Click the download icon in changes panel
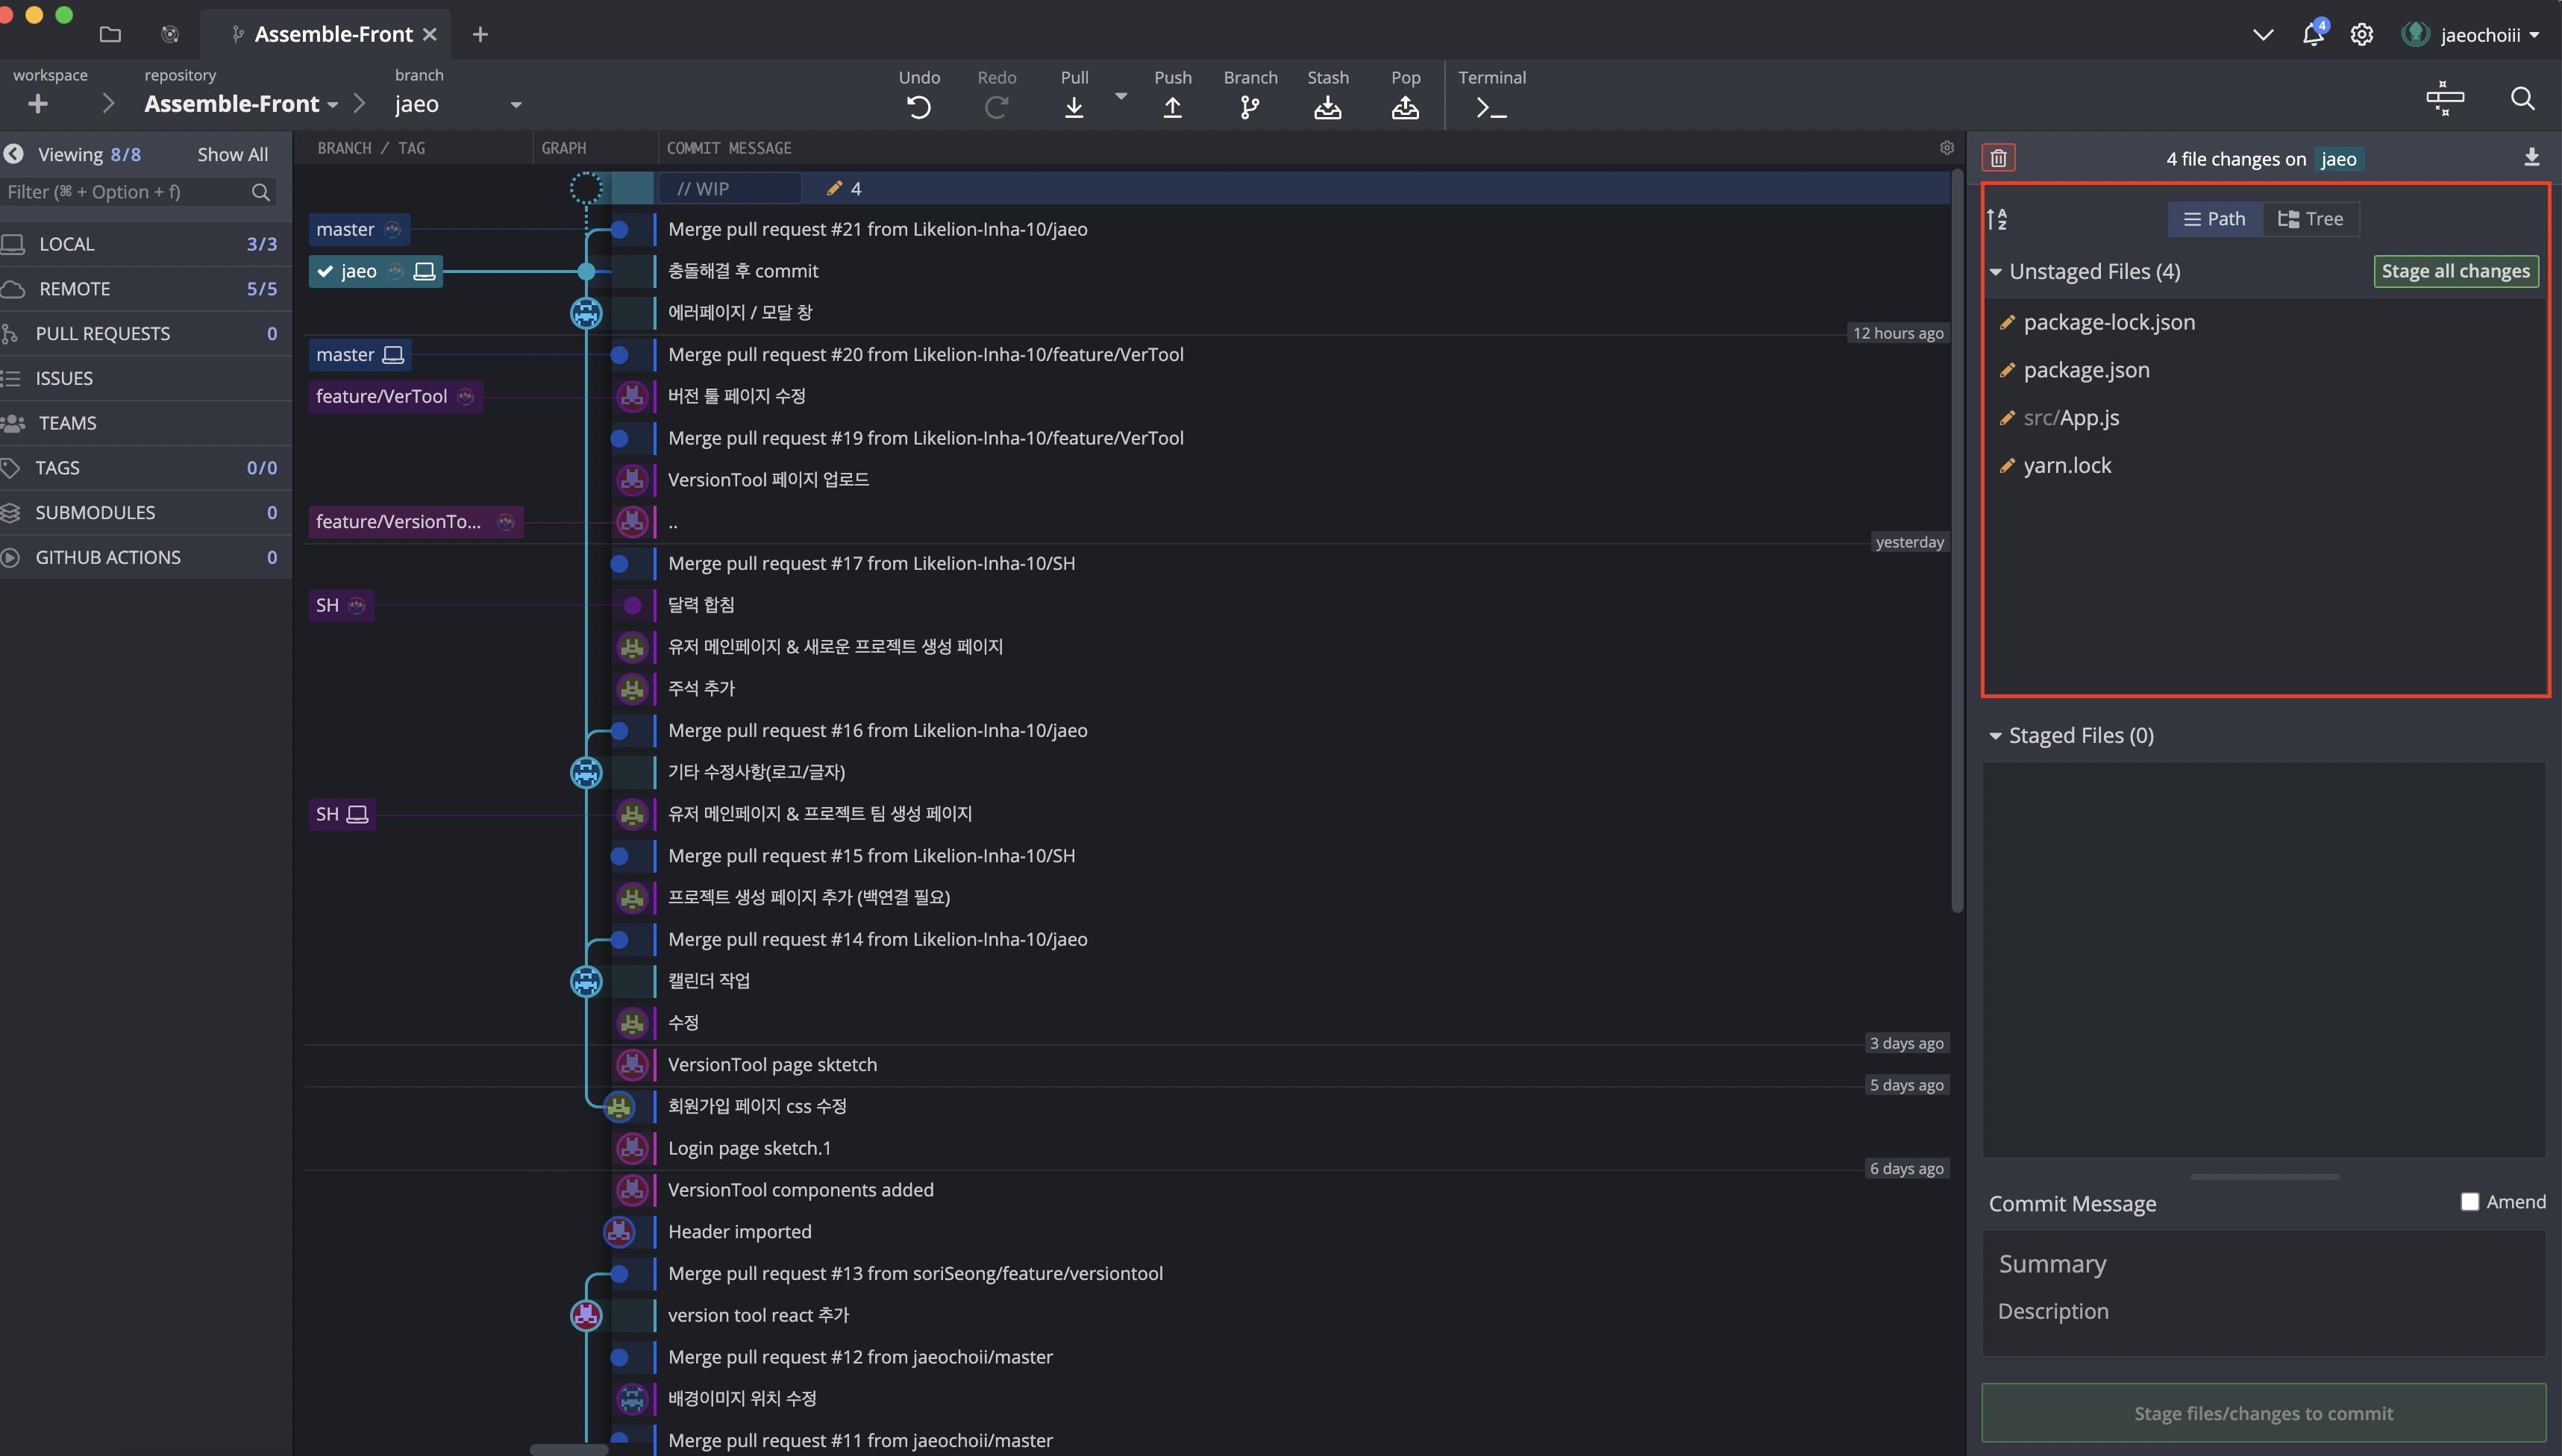Viewport: 2562px width, 1456px height. 2531,157
